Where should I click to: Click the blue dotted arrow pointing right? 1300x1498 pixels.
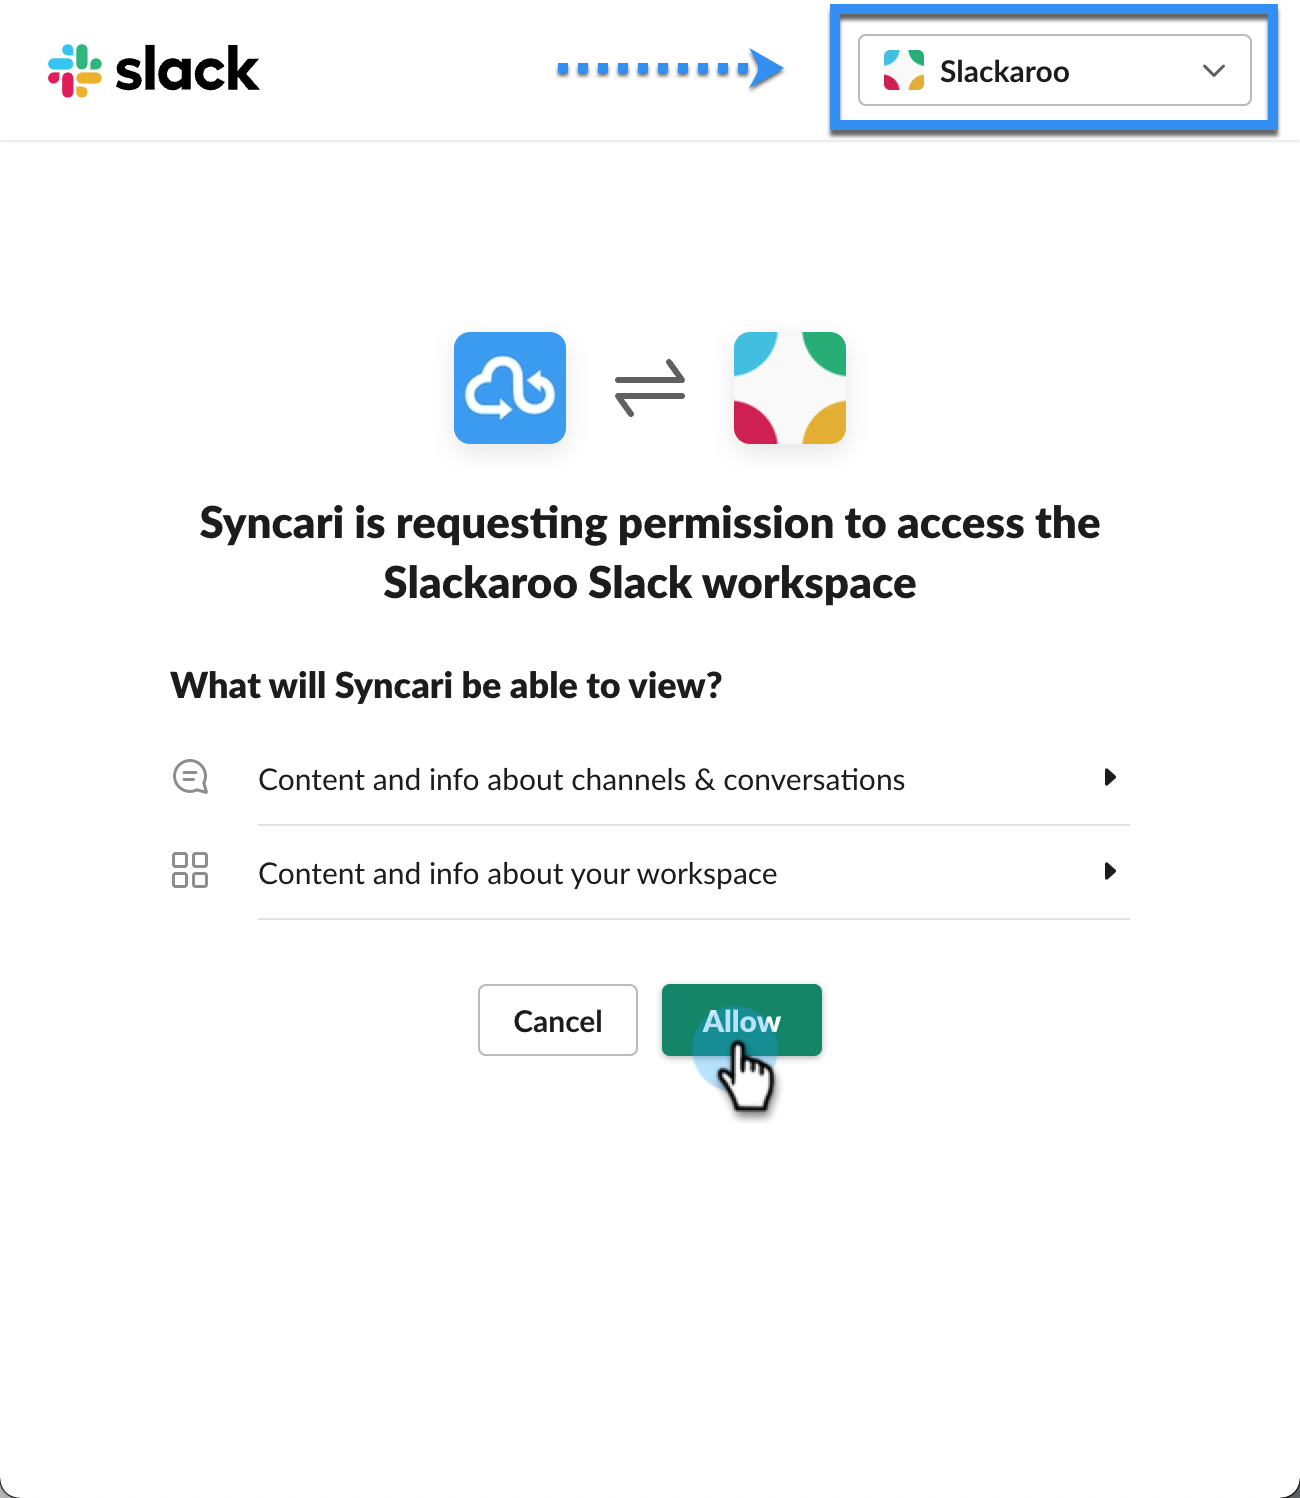tap(670, 69)
